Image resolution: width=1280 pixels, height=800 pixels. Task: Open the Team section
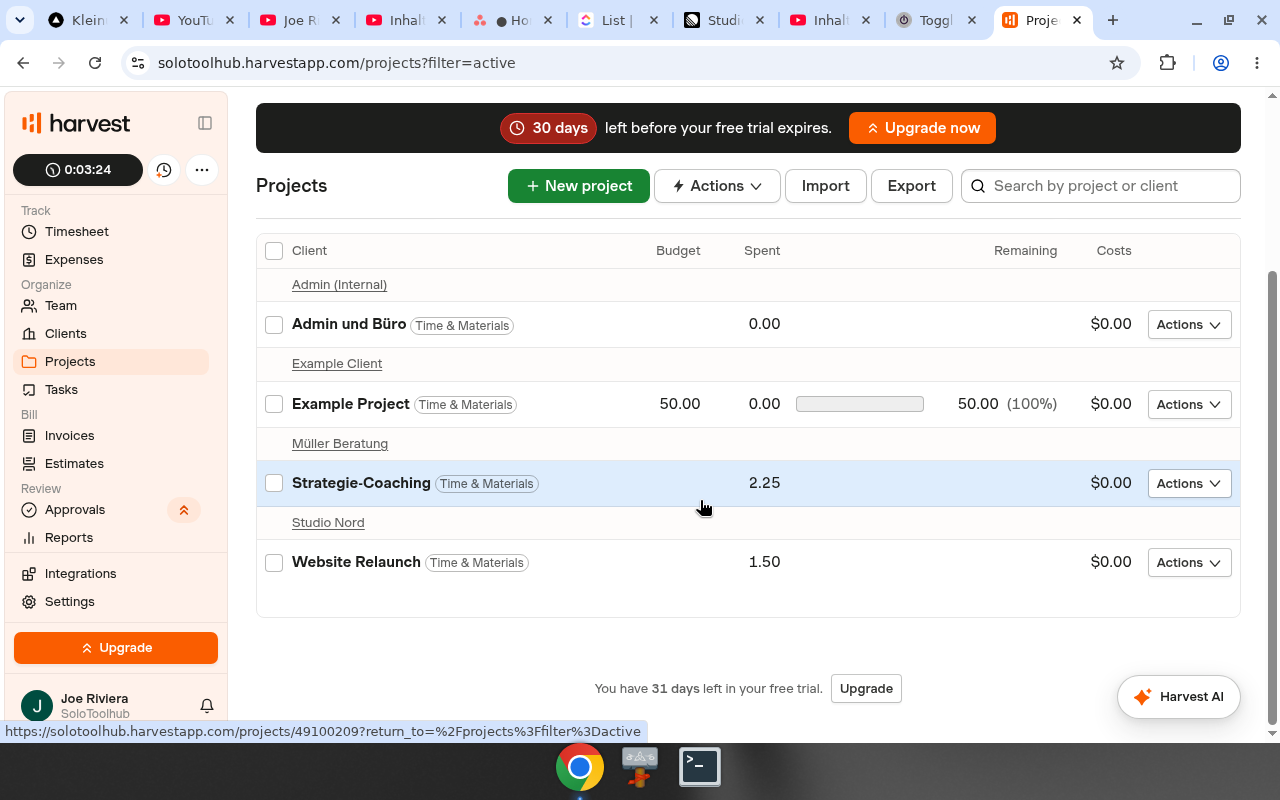[61, 306]
